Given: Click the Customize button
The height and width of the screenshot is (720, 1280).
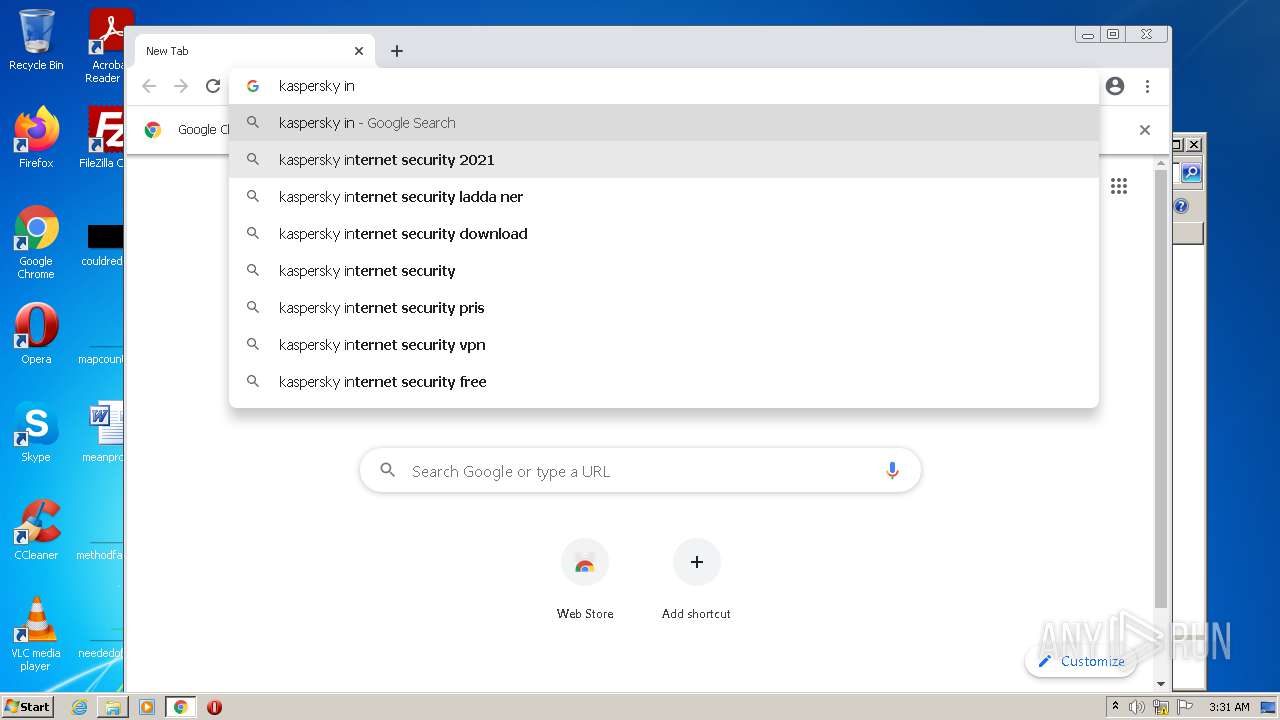Looking at the screenshot, I should pyautogui.click(x=1081, y=661).
